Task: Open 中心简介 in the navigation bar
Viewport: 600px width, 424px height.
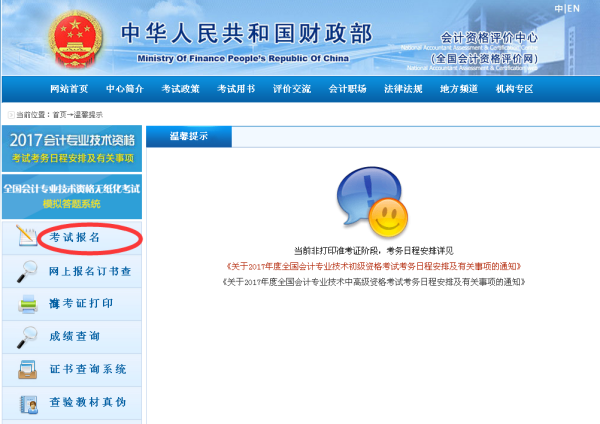Action: (125, 89)
